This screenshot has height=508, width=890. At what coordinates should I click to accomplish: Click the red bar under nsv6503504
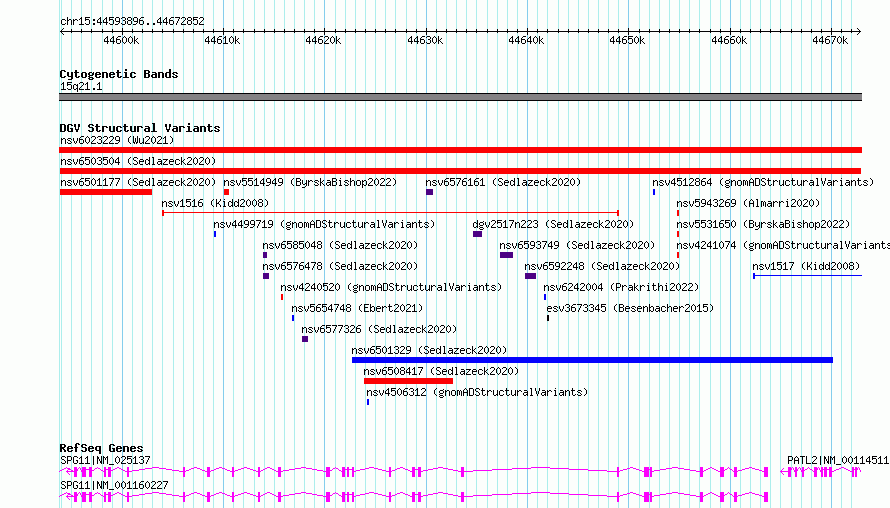tap(460, 171)
